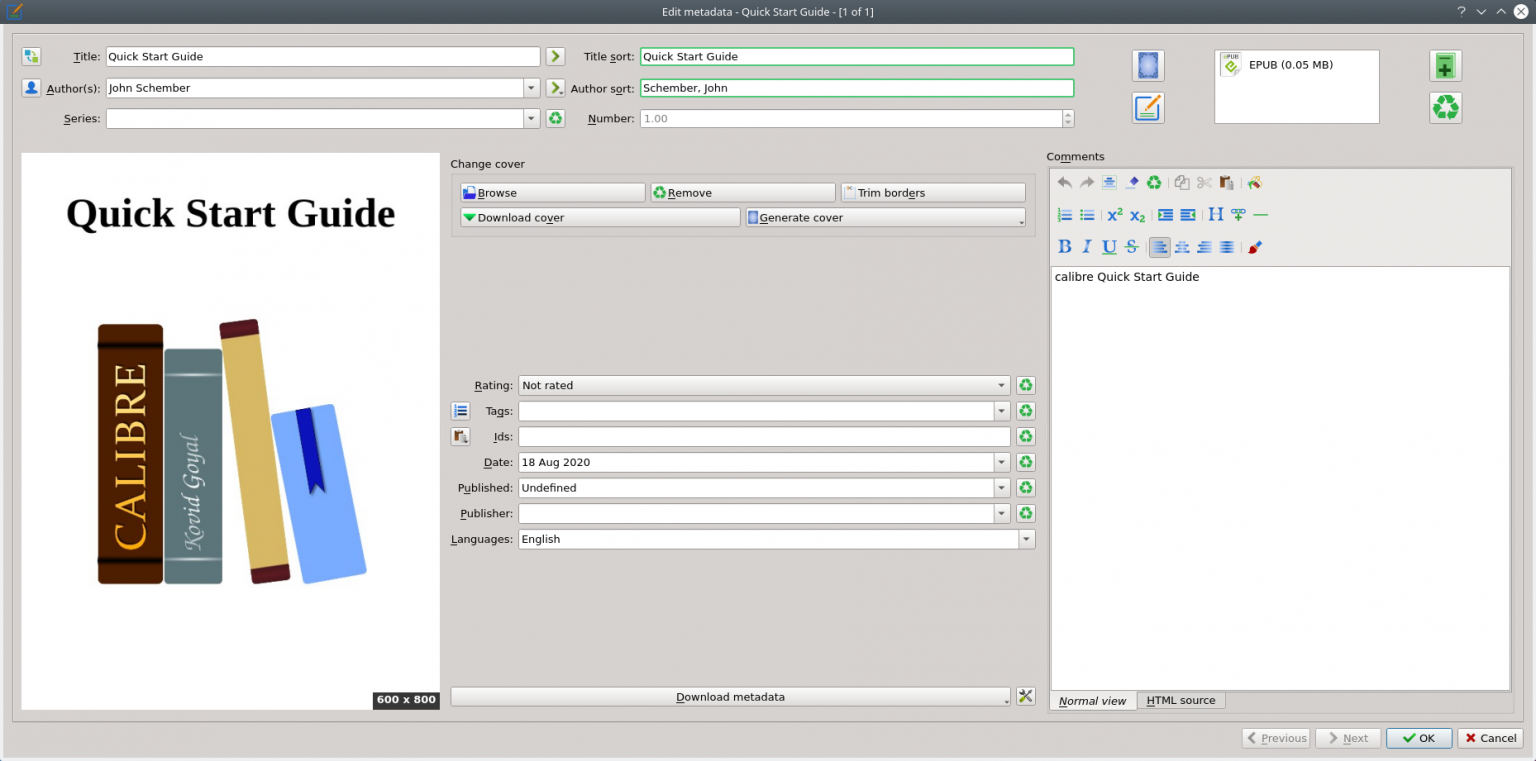This screenshot has width=1536, height=761.
Task: Expand the Series dropdown arrow
Action: tap(531, 118)
